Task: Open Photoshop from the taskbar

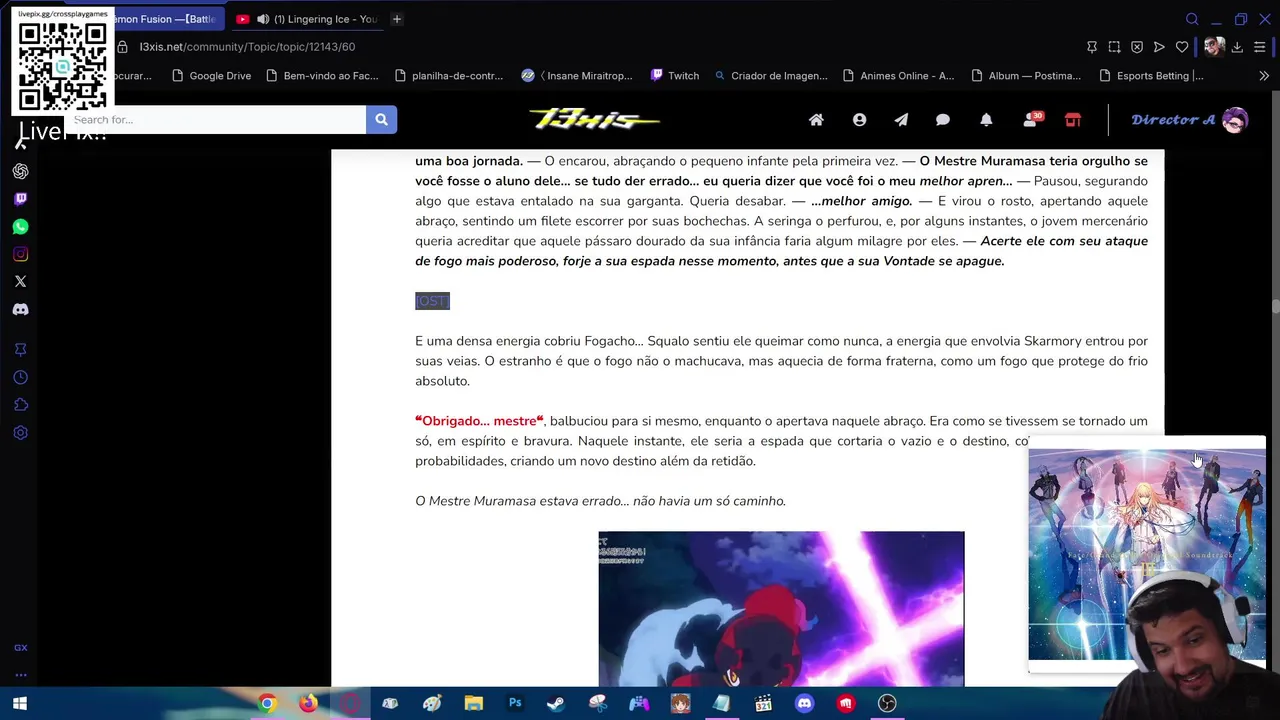Action: (515, 704)
